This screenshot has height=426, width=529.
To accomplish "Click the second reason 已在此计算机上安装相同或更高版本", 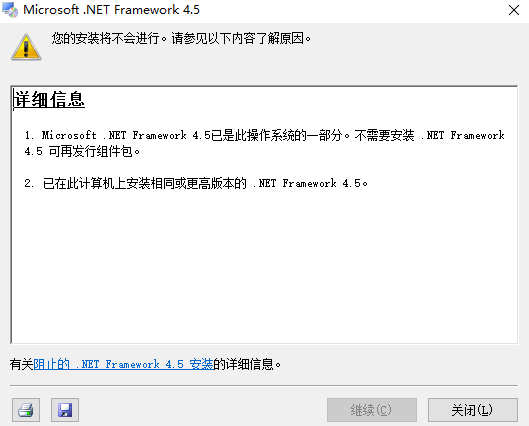I will click(196, 183).
